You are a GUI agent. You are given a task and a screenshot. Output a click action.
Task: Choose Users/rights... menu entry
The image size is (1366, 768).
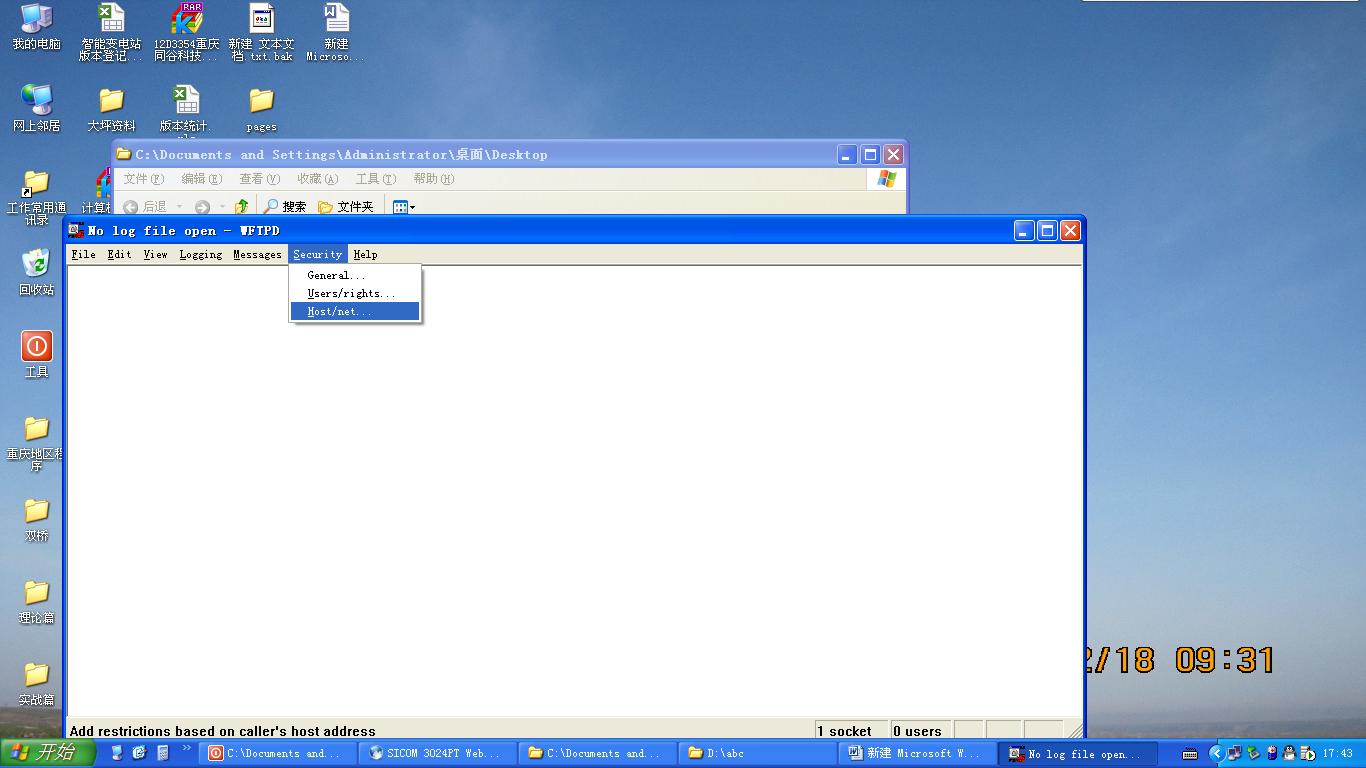pos(351,294)
